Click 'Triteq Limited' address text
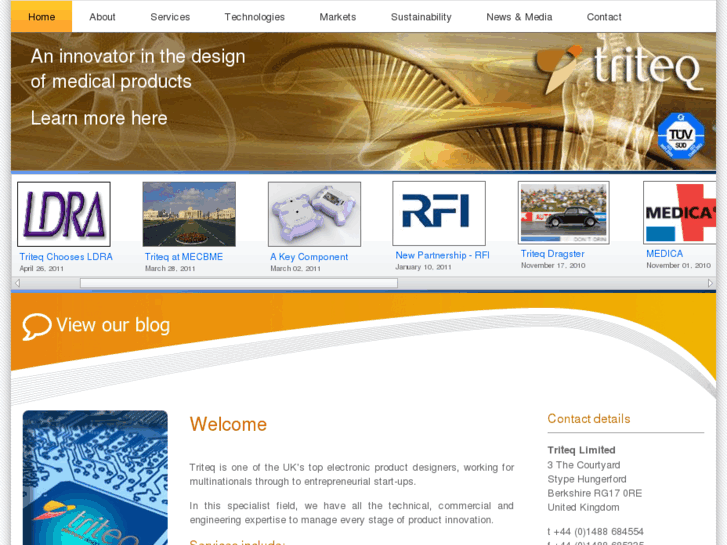 [581, 450]
